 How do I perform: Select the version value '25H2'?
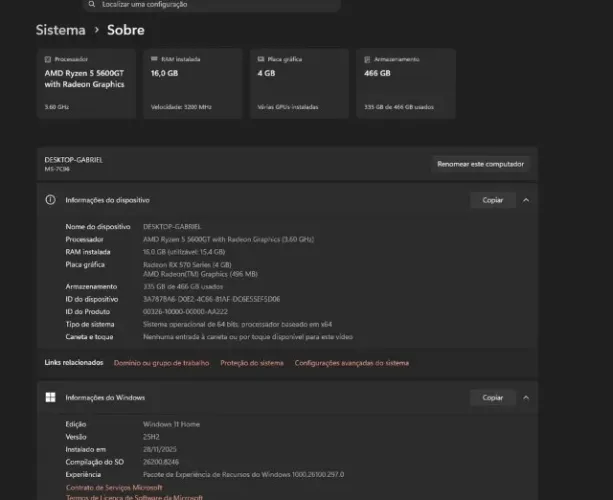tap(151, 437)
